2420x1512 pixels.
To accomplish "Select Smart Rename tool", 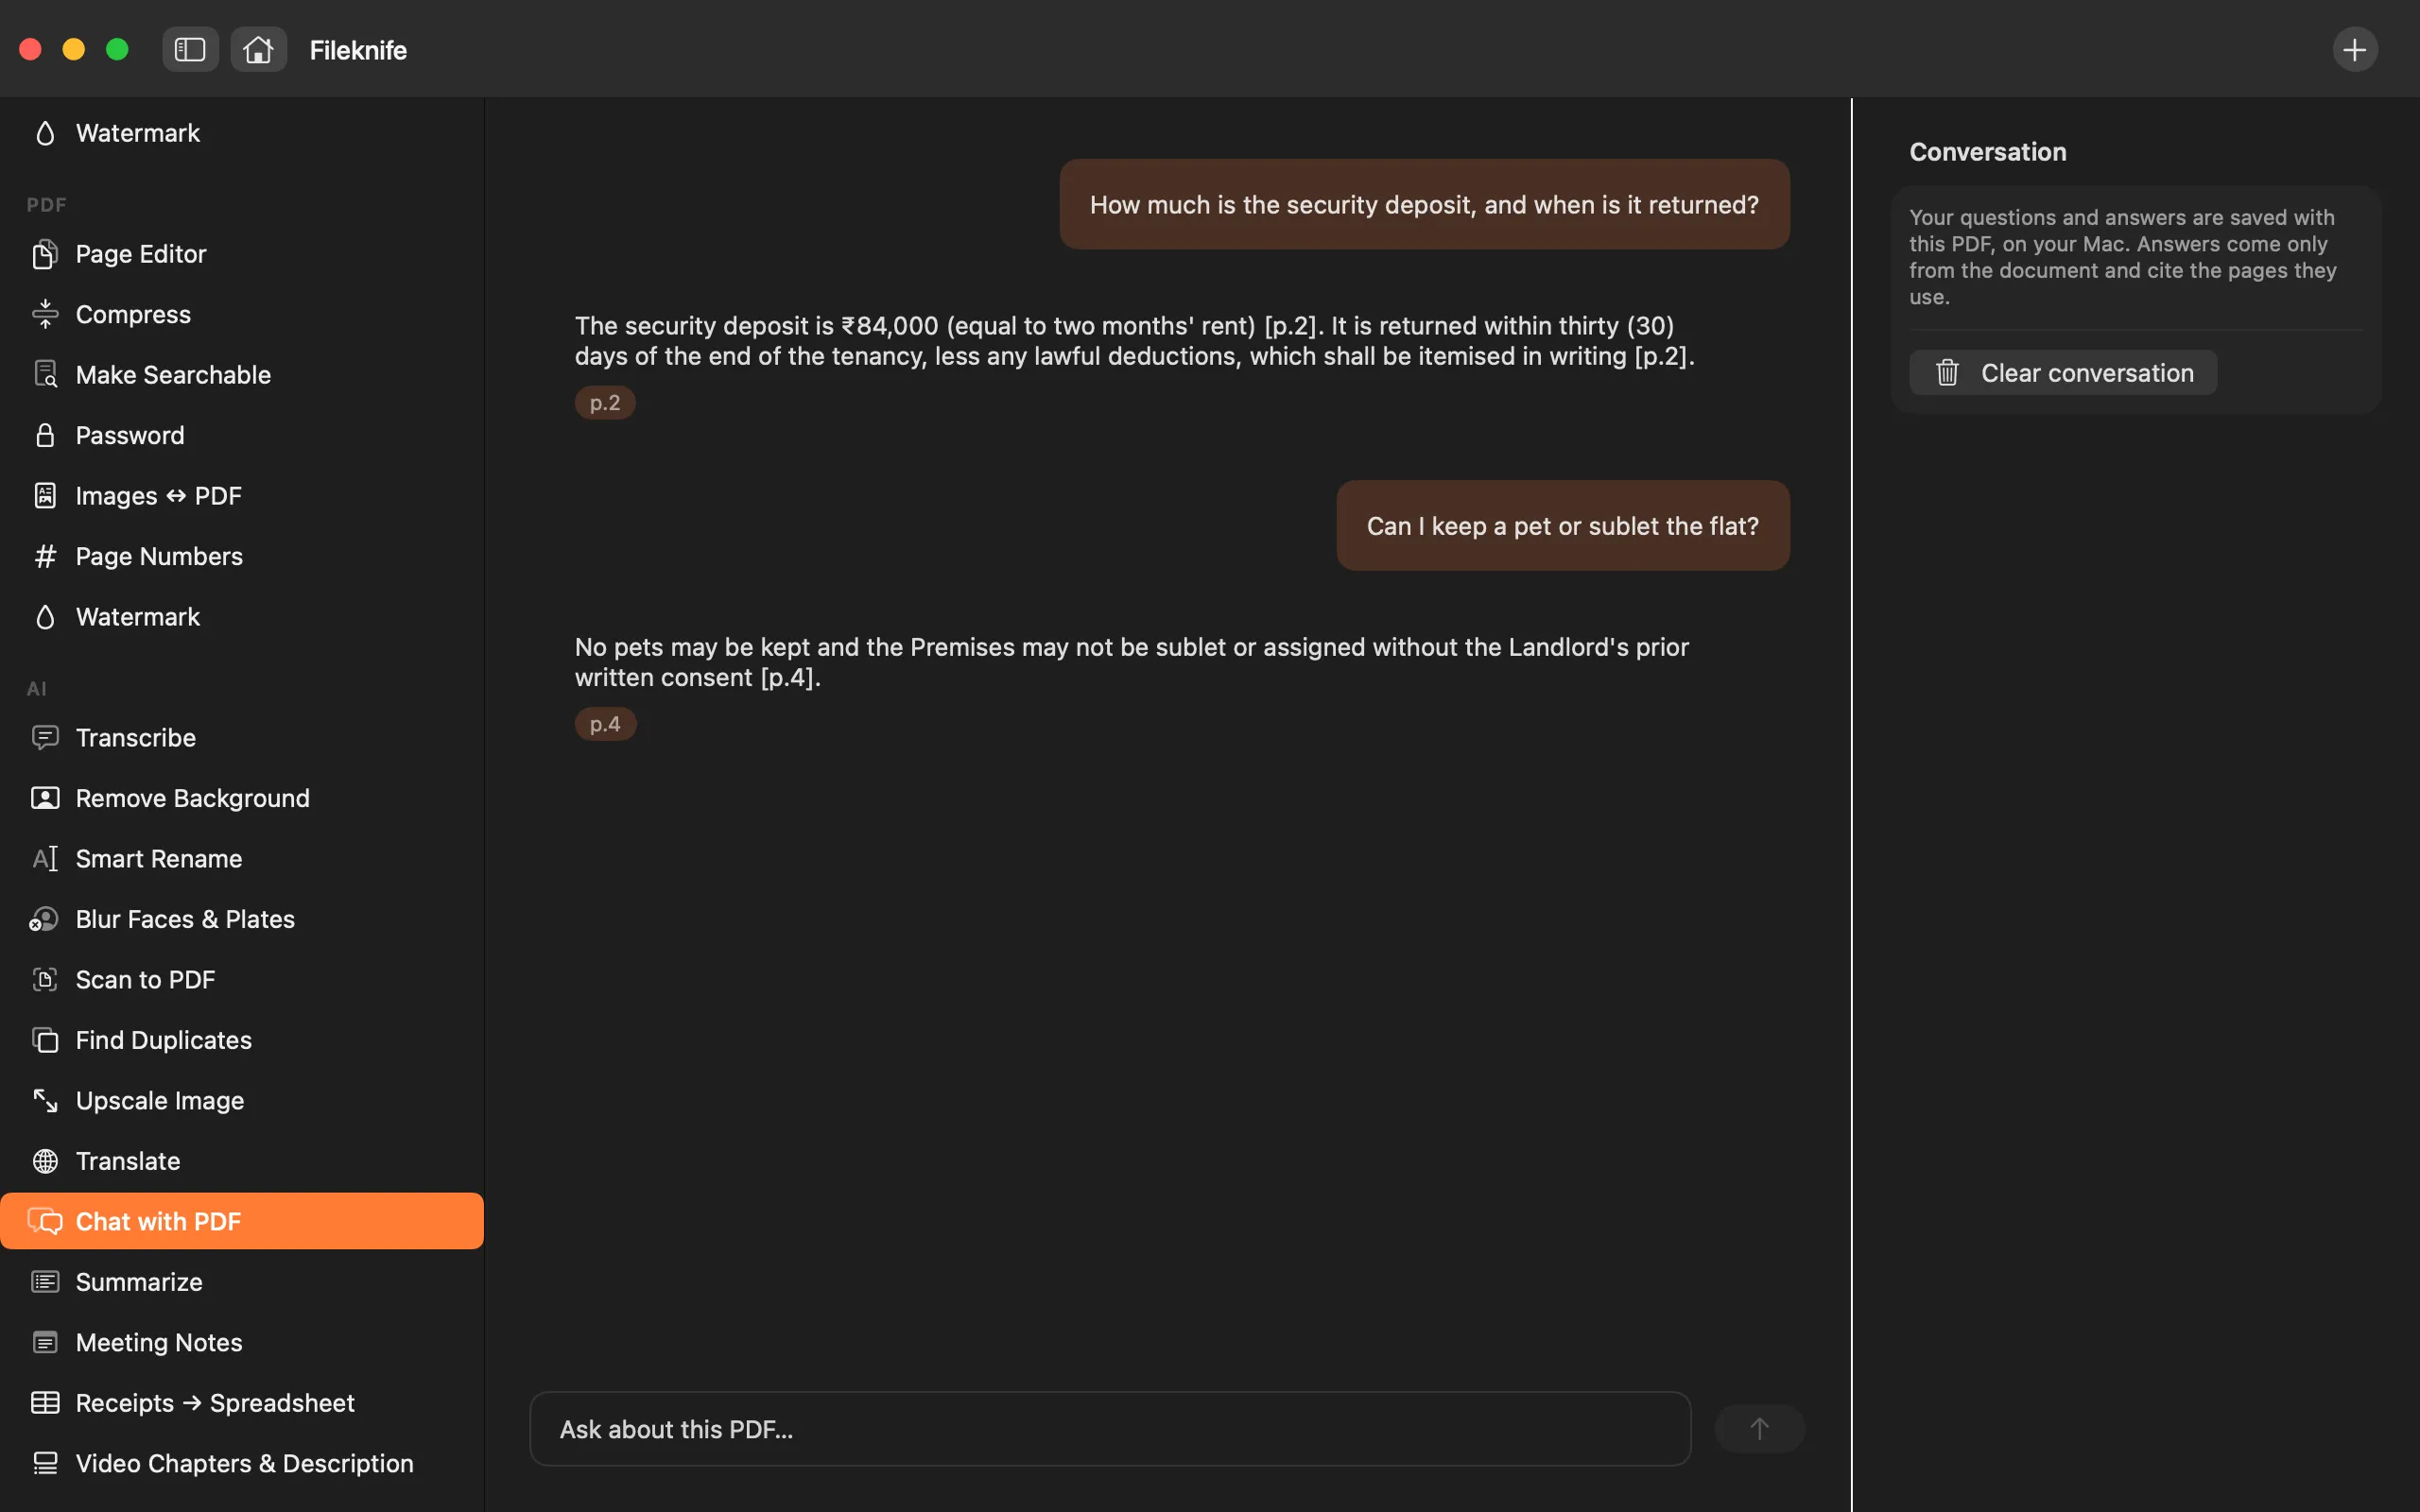I will tap(242, 859).
